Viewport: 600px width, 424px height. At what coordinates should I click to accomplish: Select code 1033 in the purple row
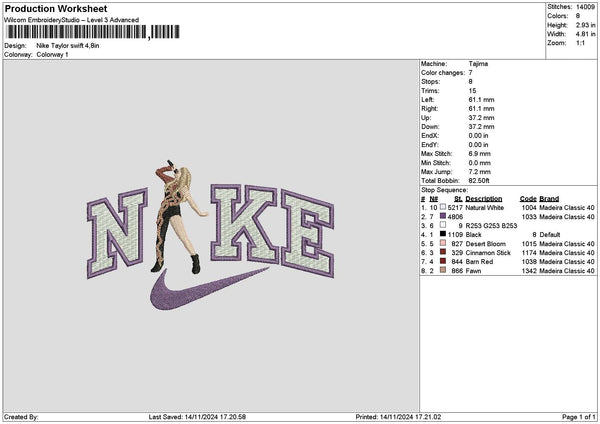529,217
